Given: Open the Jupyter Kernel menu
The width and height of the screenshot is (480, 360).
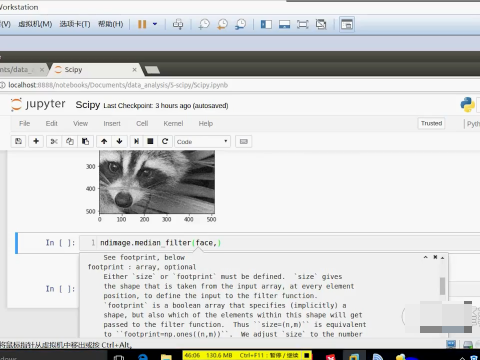Looking at the screenshot, I should coord(173,124).
